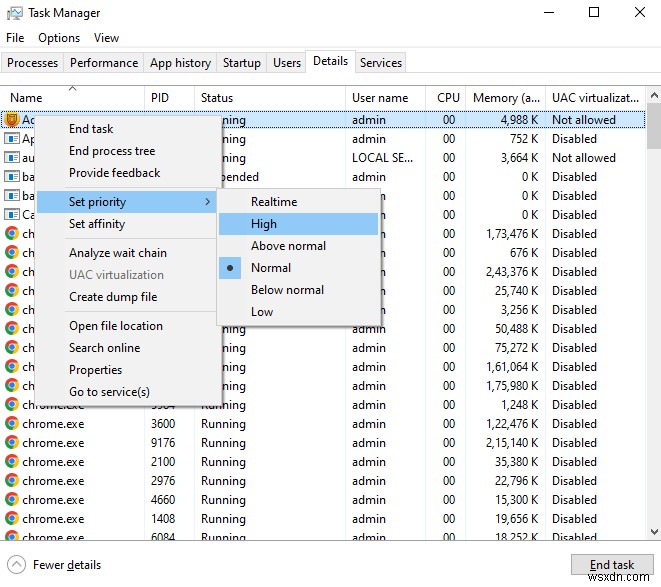
Task: Click the vertical scrollbar thumb
Action: pyautogui.click(x=654, y=126)
